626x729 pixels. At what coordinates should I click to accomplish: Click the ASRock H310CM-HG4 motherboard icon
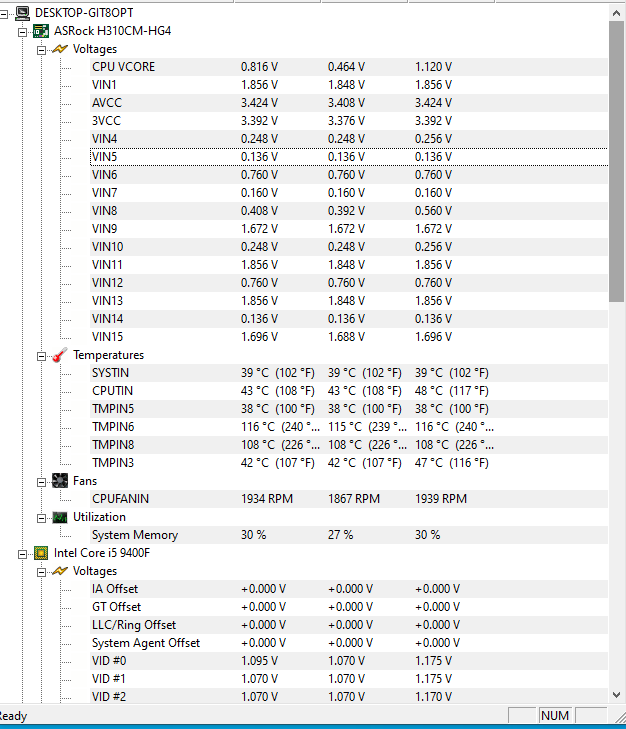click(x=41, y=31)
